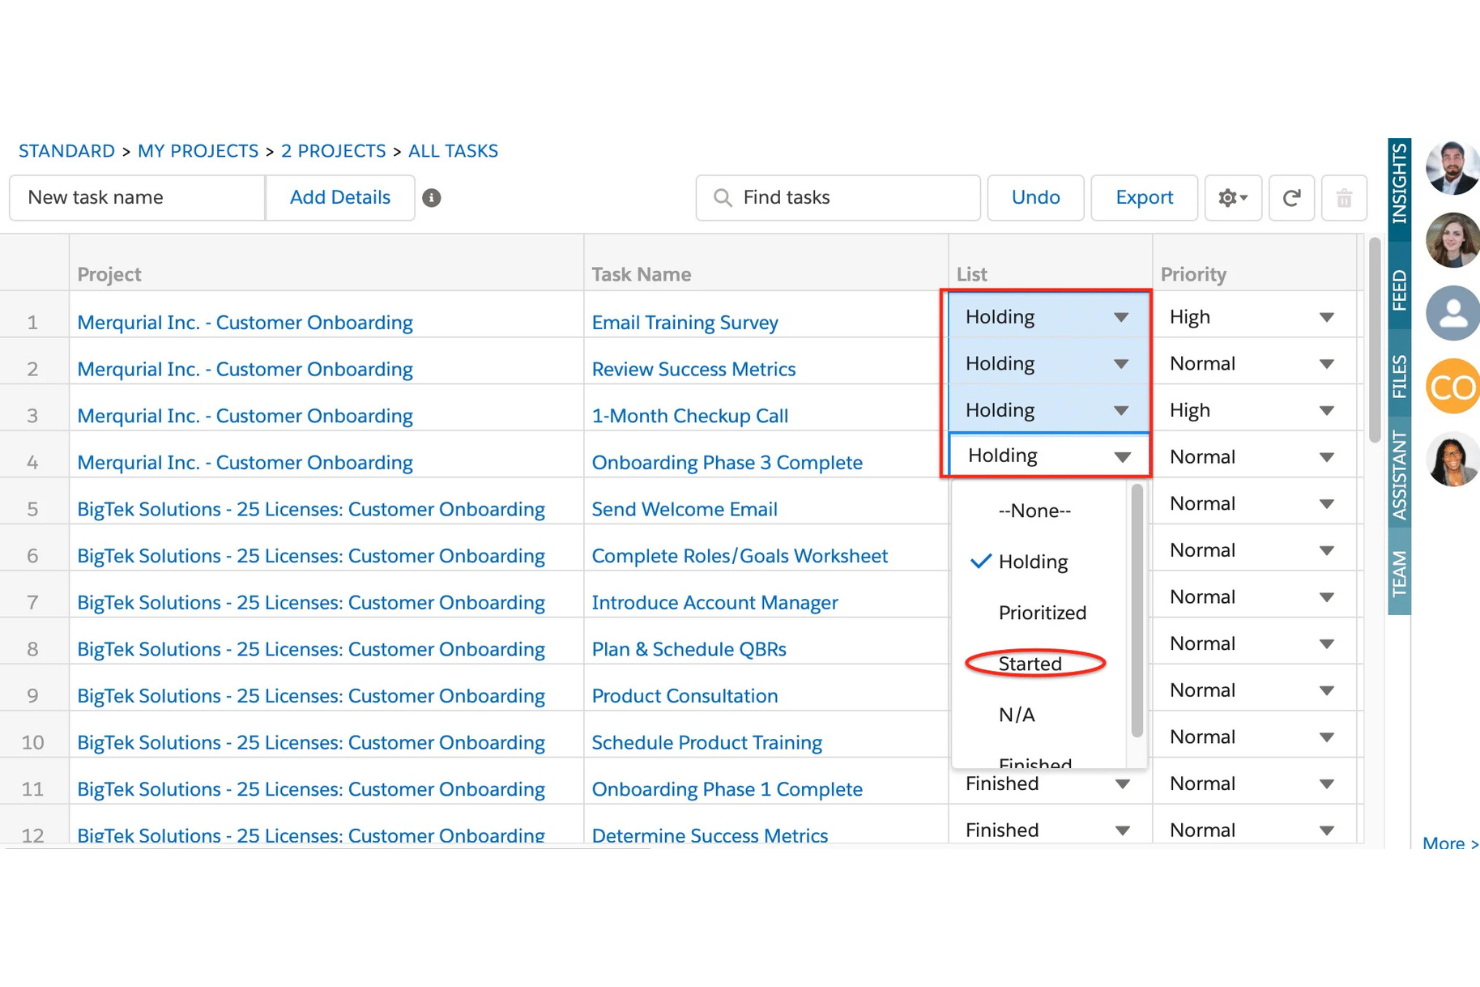Select Started from the List dropdown
This screenshot has width=1480, height=987.
tap(1029, 663)
